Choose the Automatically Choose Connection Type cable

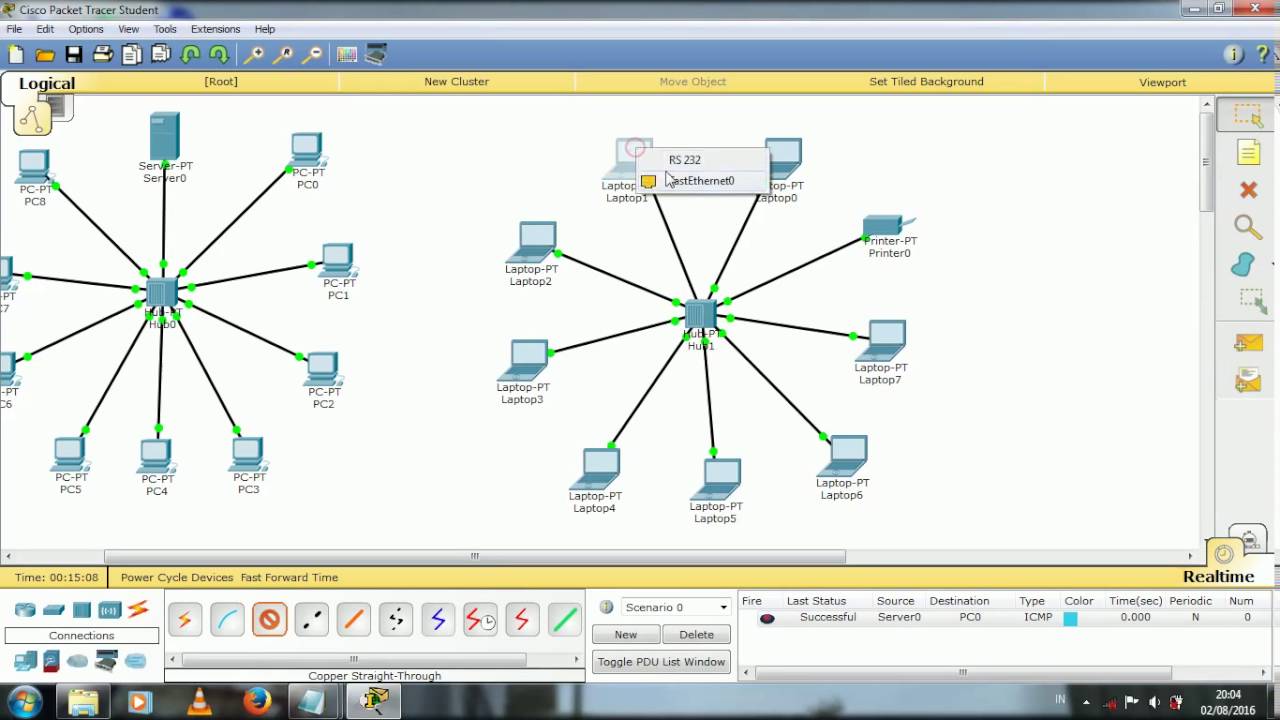[185, 620]
